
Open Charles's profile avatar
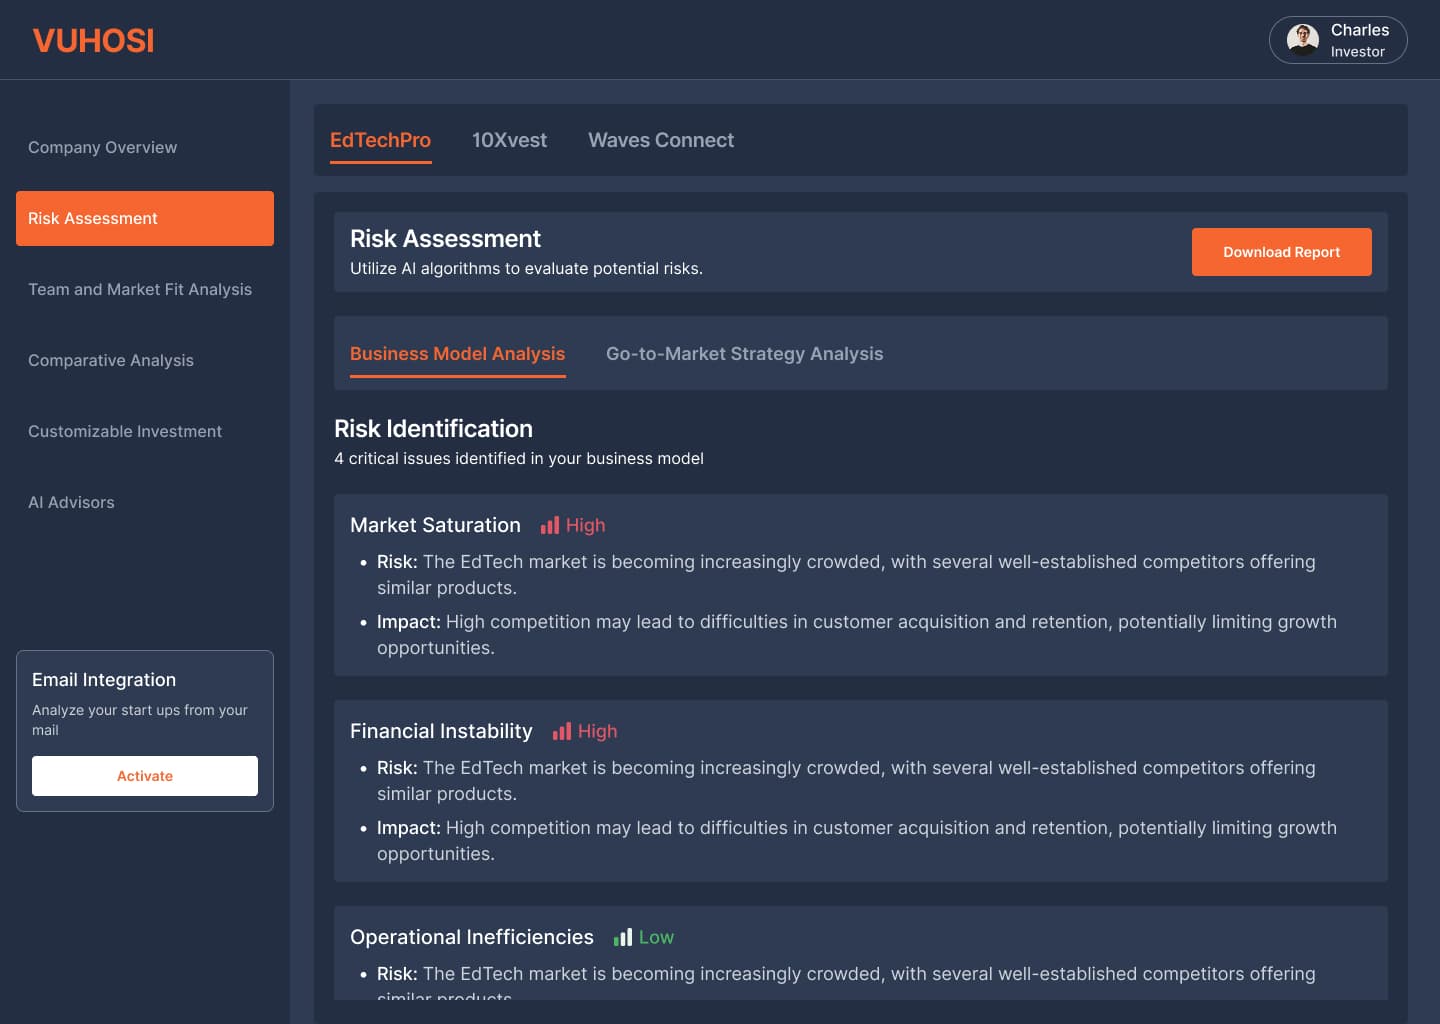[x=1302, y=40]
